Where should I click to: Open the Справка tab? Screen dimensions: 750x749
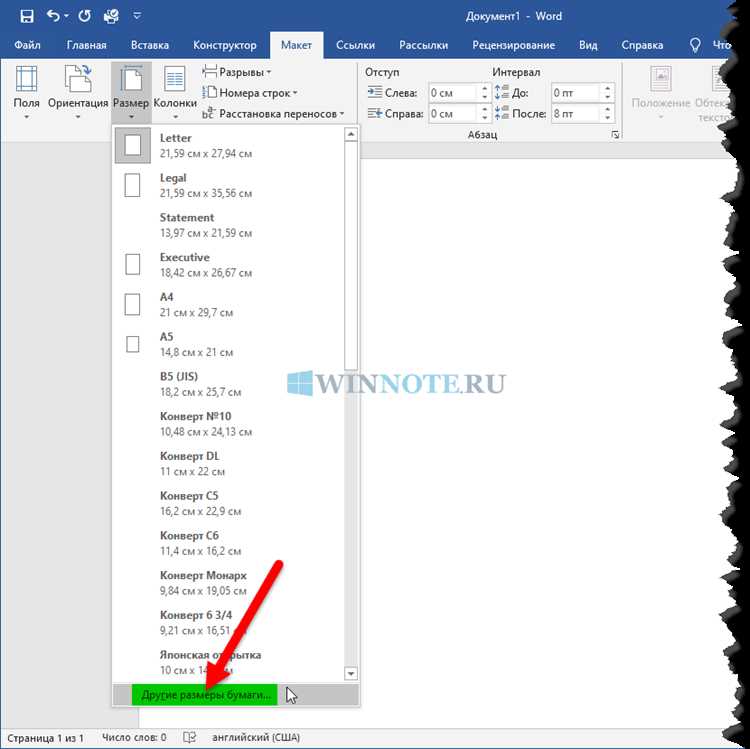642,45
